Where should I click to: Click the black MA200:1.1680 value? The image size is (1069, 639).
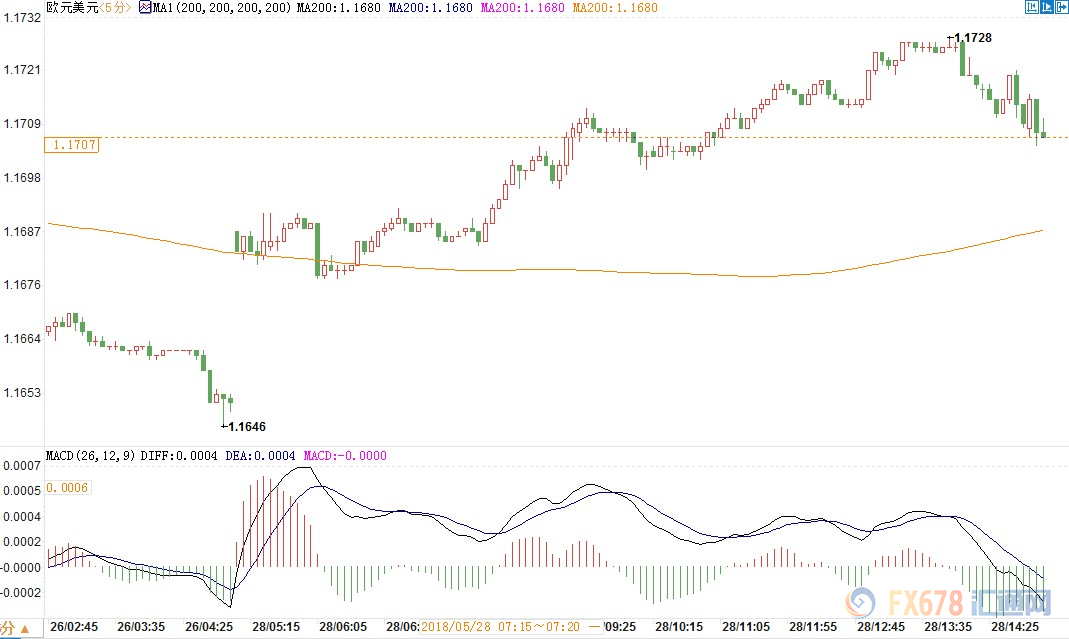[x=338, y=8]
